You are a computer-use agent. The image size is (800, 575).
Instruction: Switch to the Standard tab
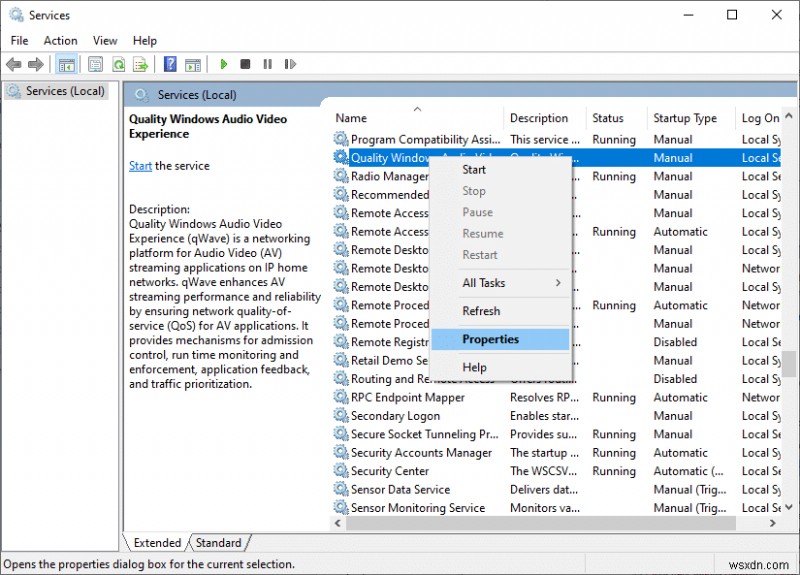click(x=218, y=543)
